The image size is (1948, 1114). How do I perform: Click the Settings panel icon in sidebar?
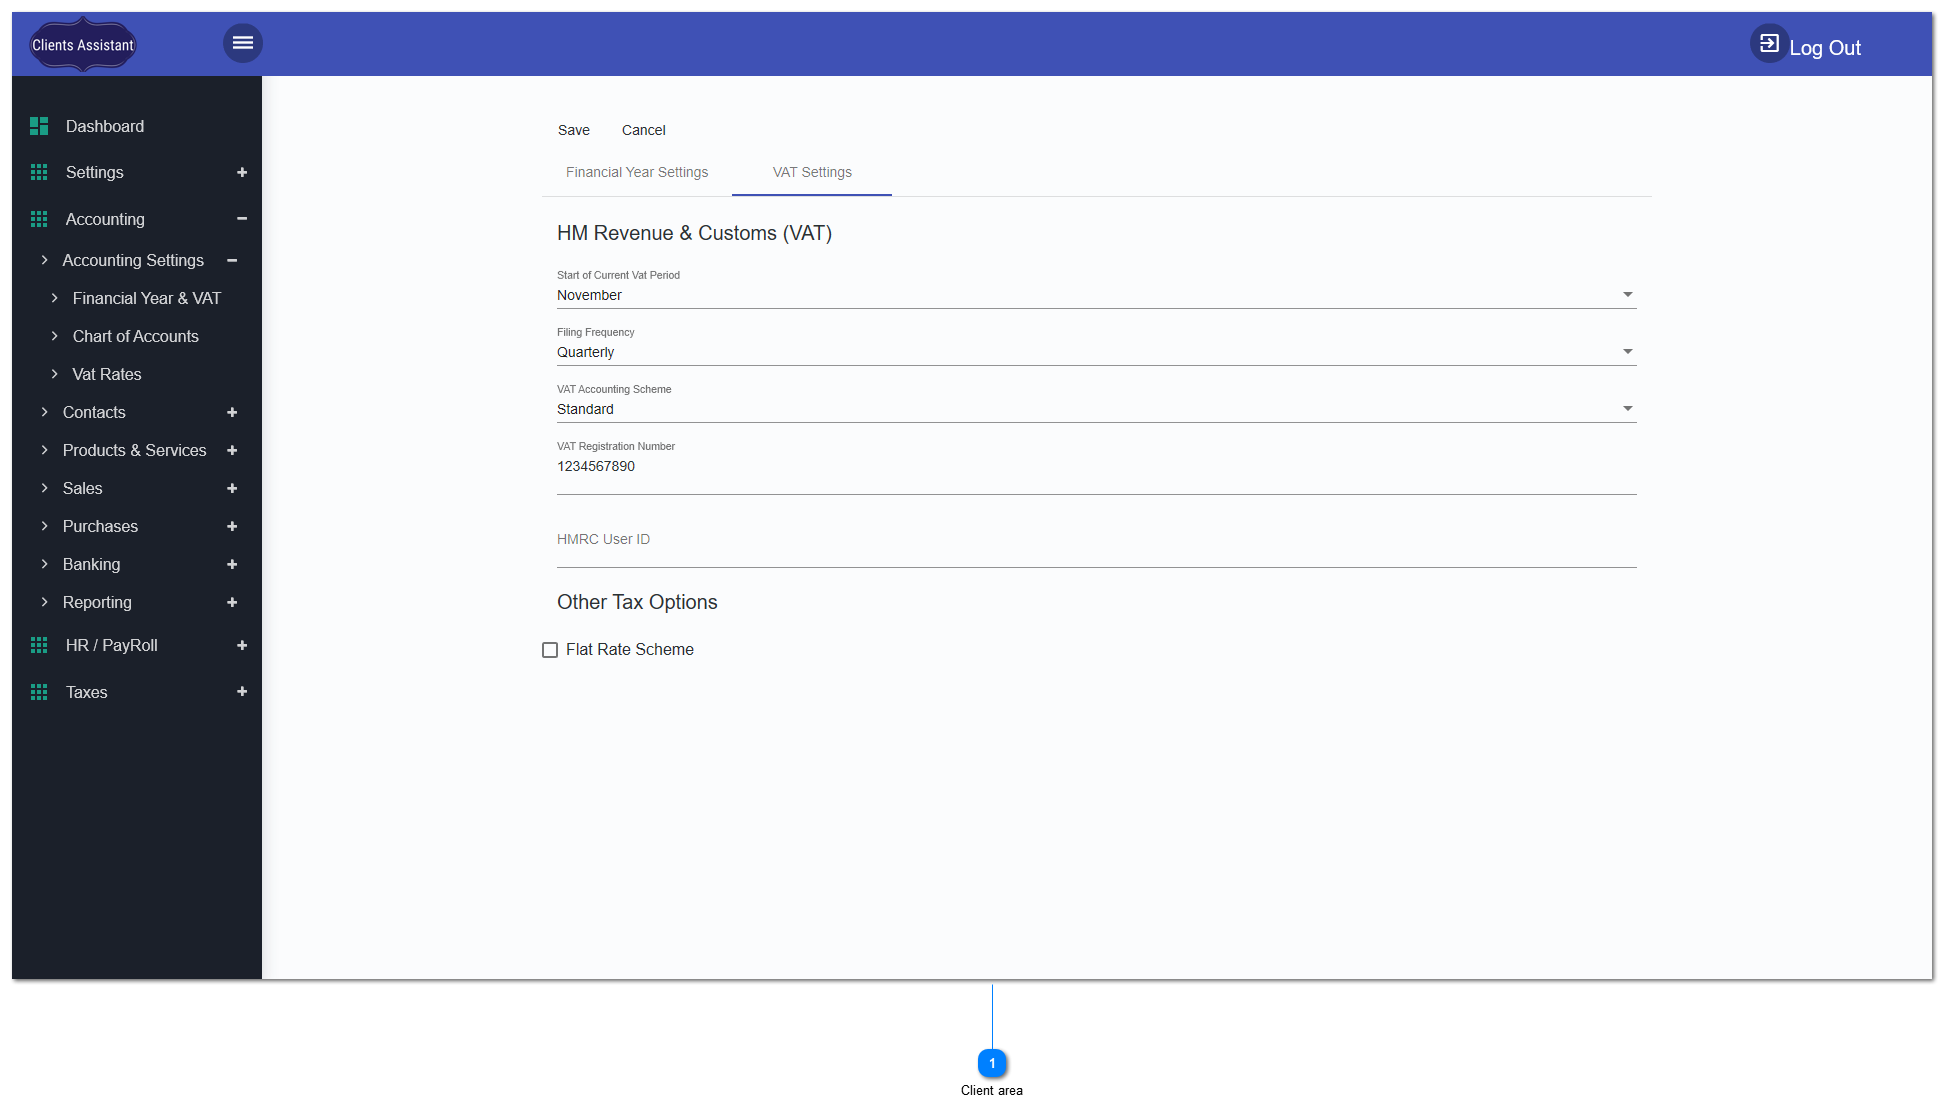(39, 172)
